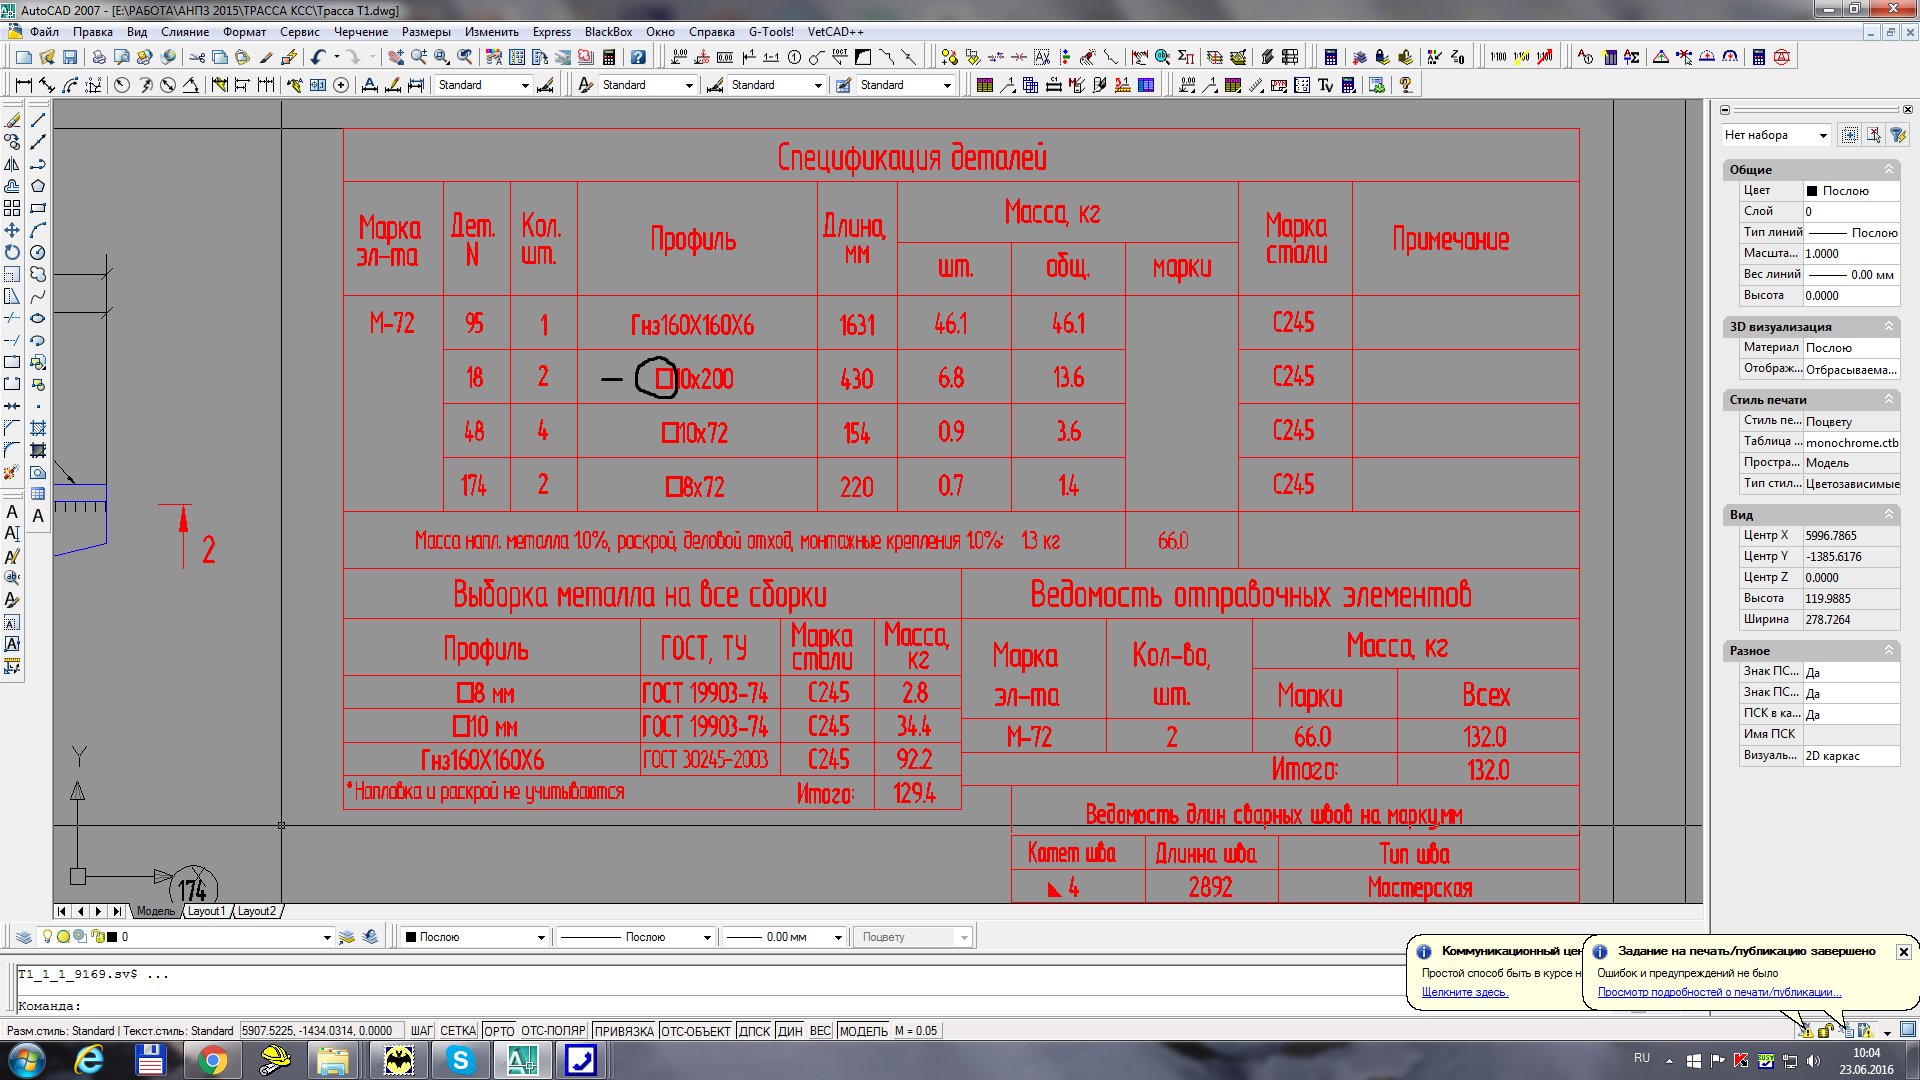Open the layer dropdown list
Image resolution: width=1920 pixels, height=1080 pixels.
(326, 937)
